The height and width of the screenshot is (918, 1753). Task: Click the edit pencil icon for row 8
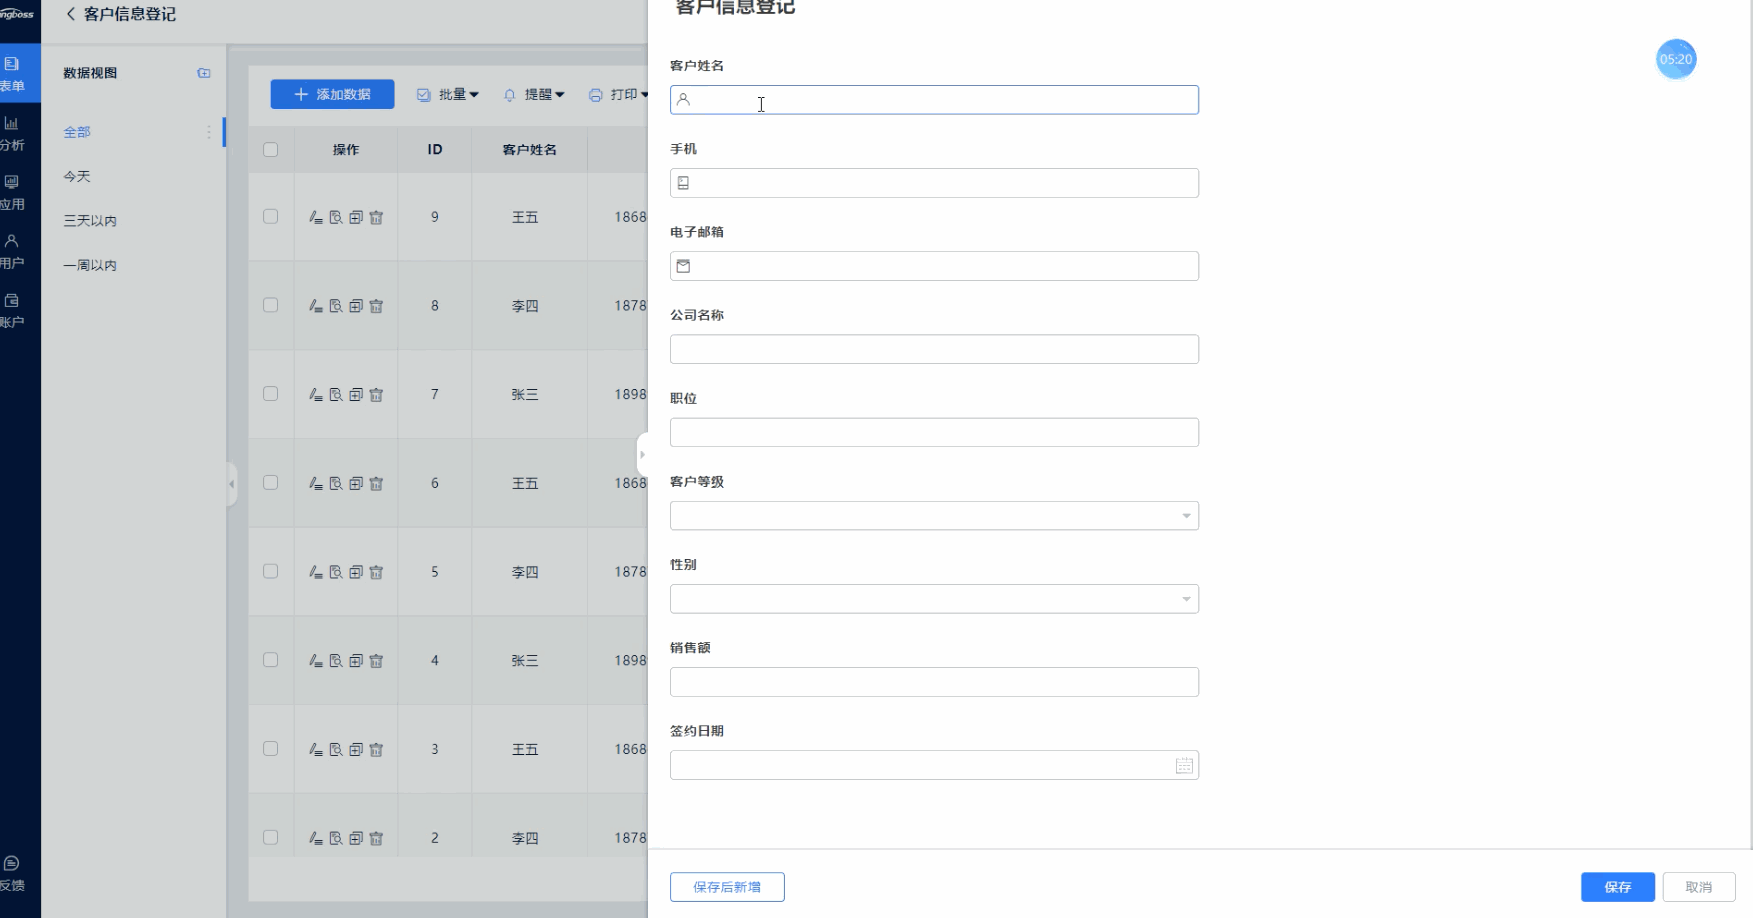point(315,306)
